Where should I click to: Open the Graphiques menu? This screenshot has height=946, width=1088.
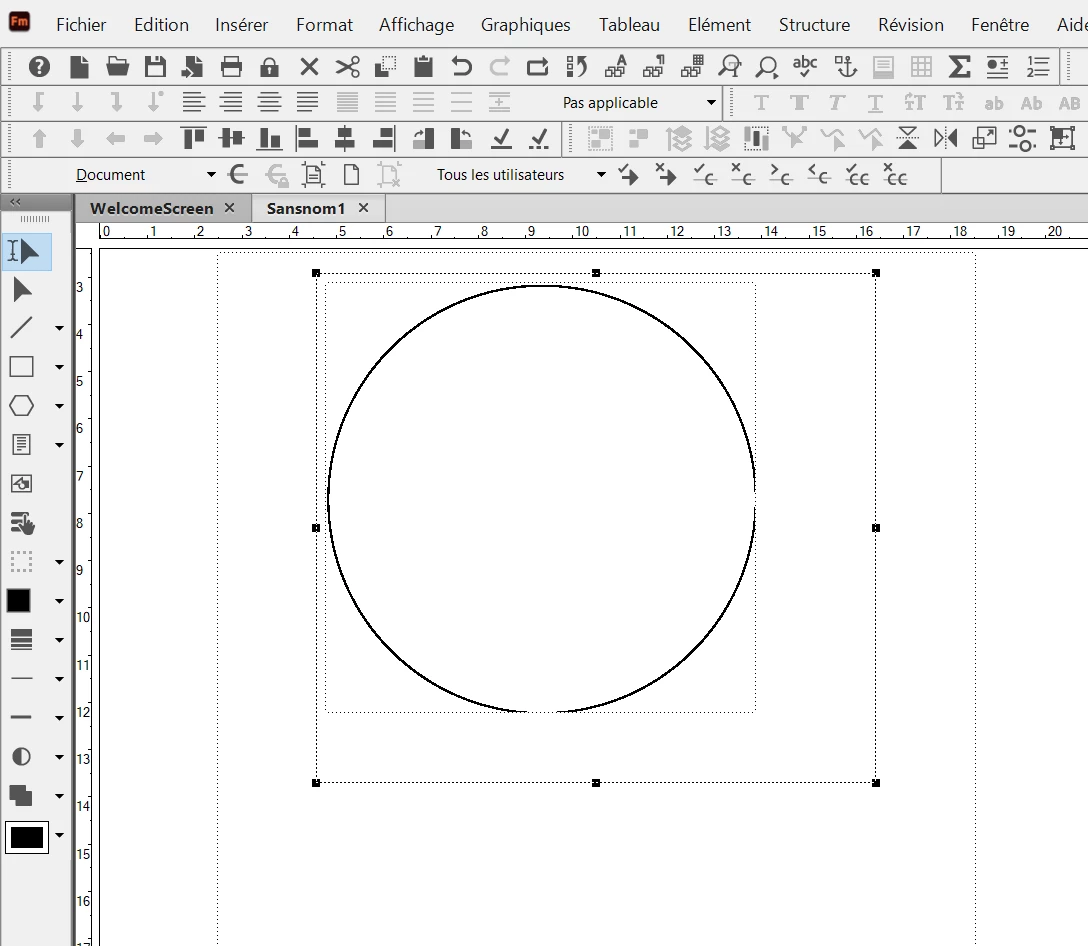525,25
